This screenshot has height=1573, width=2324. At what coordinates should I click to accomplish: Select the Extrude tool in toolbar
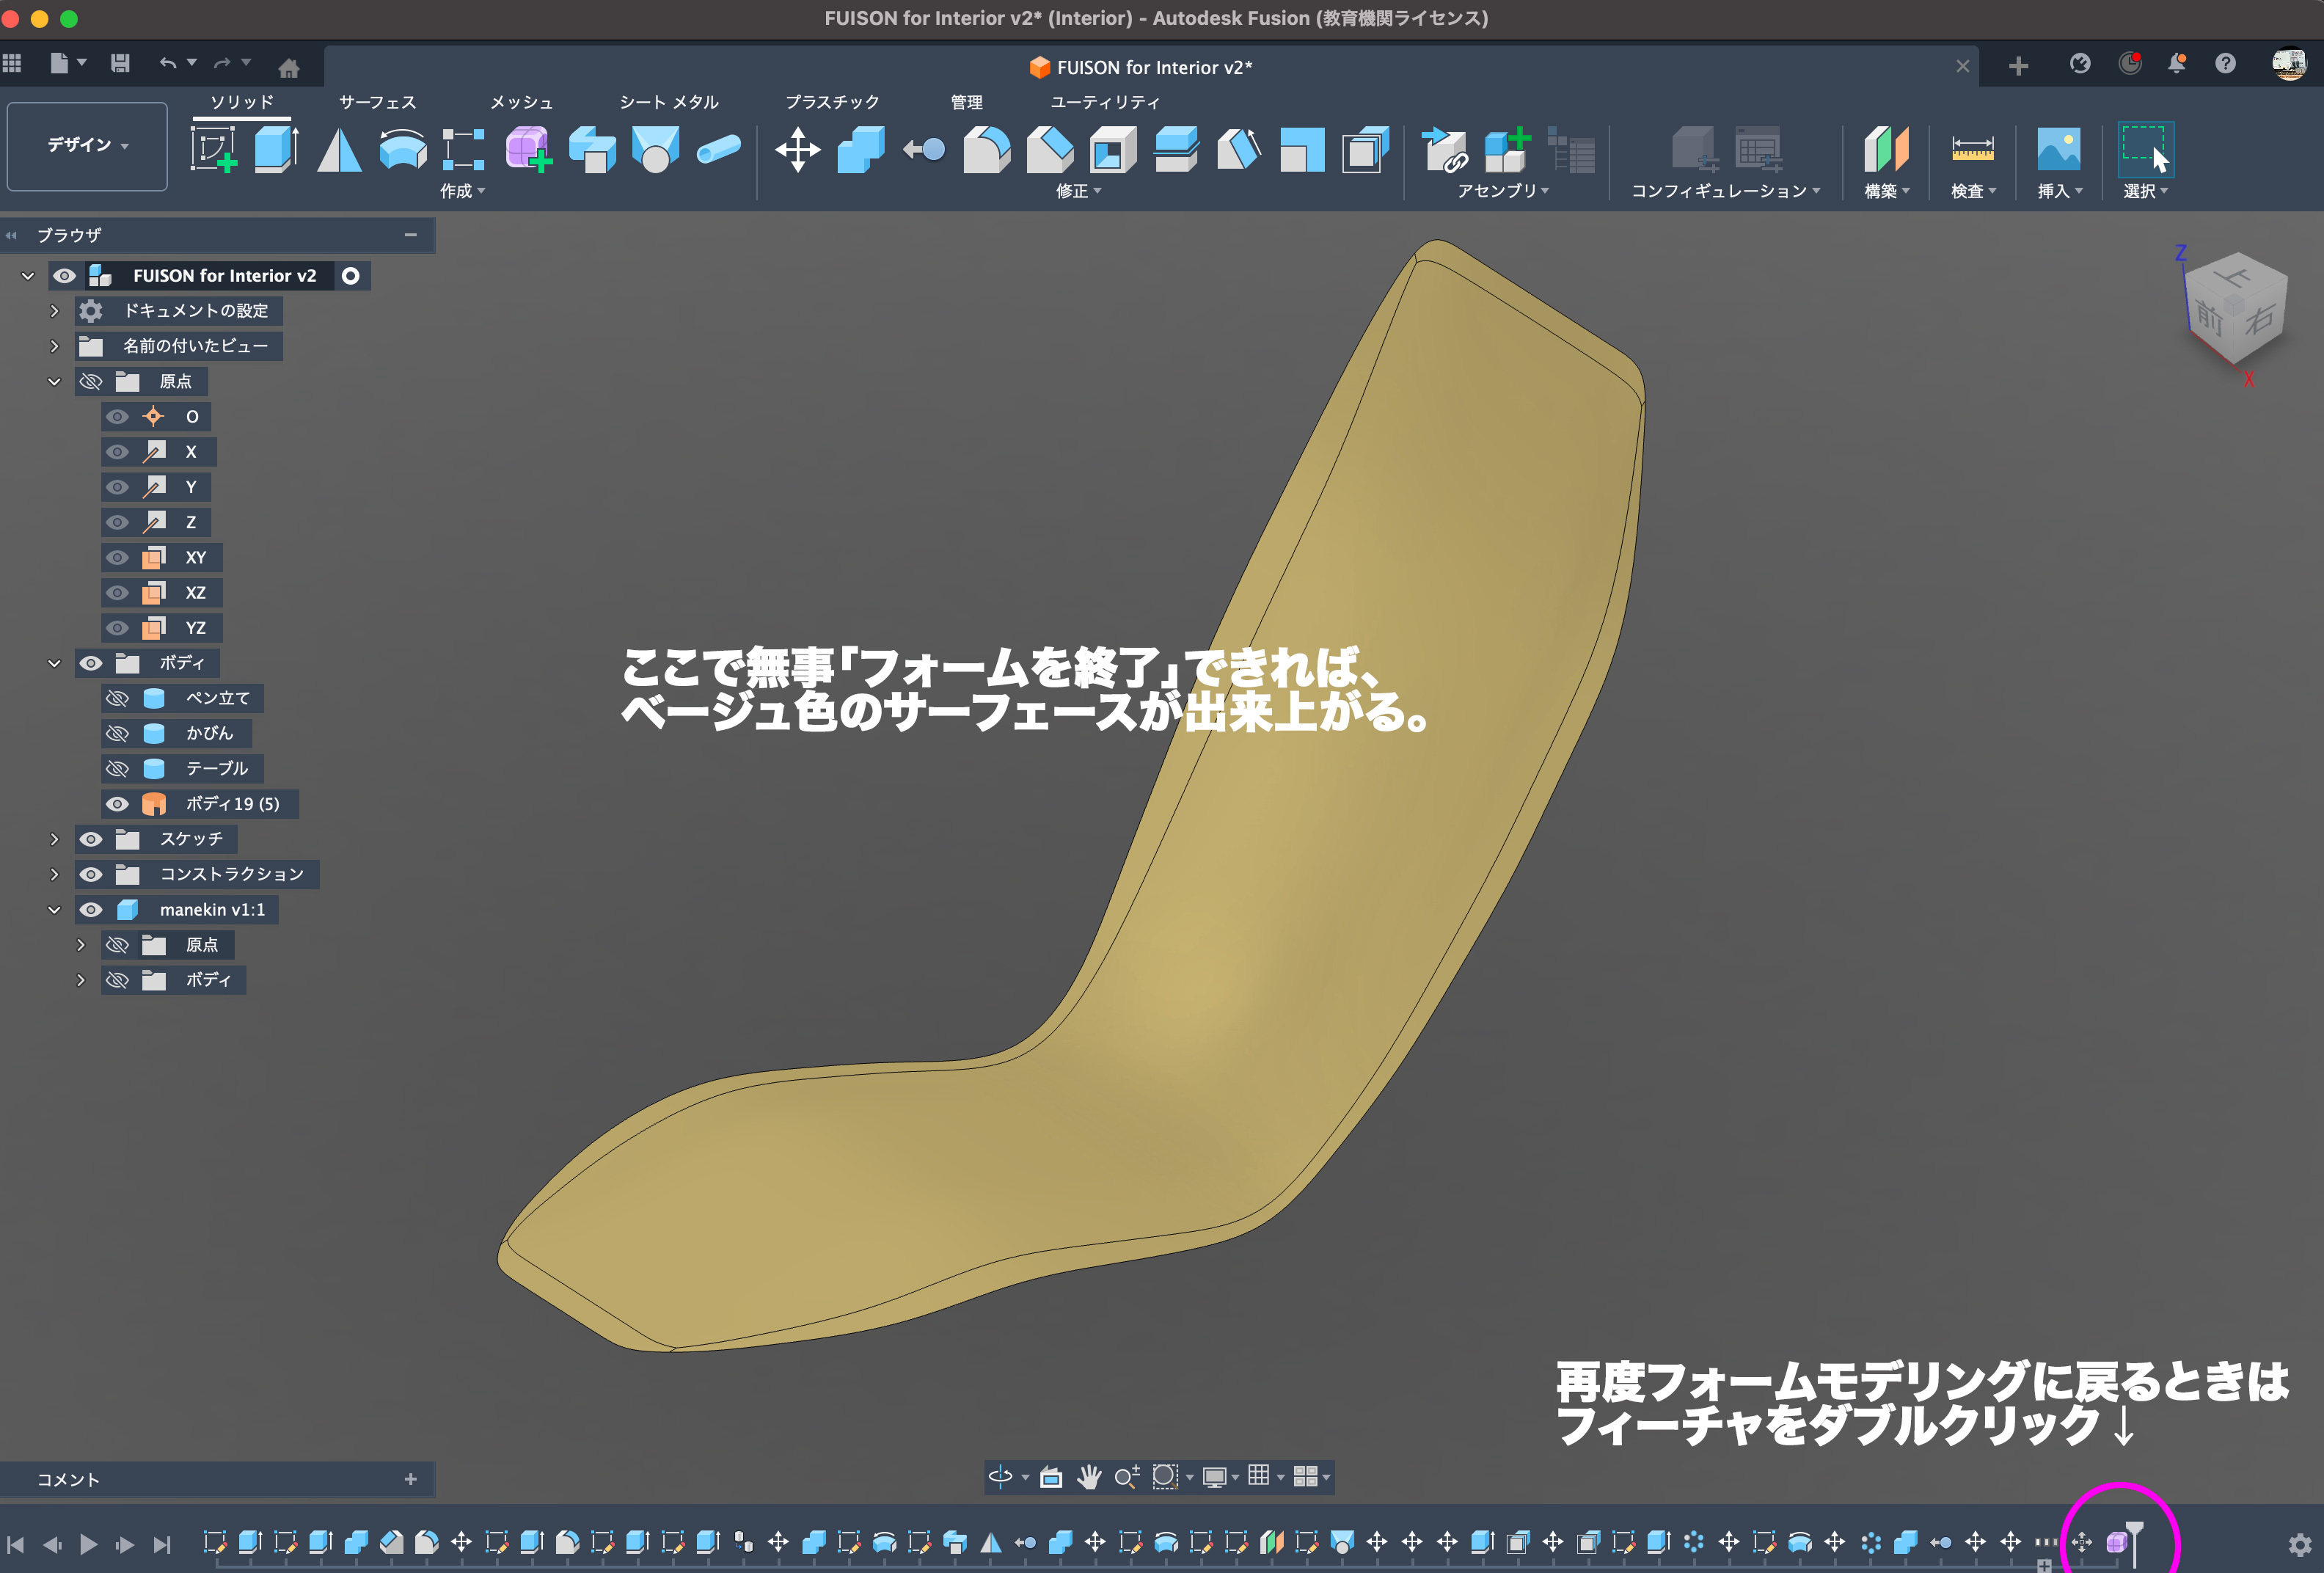[276, 150]
